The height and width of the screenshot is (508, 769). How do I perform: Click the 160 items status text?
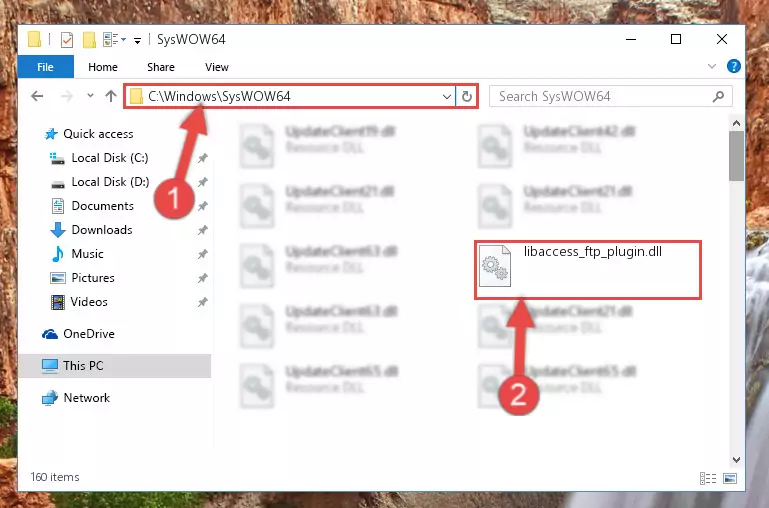pyautogui.click(x=55, y=477)
